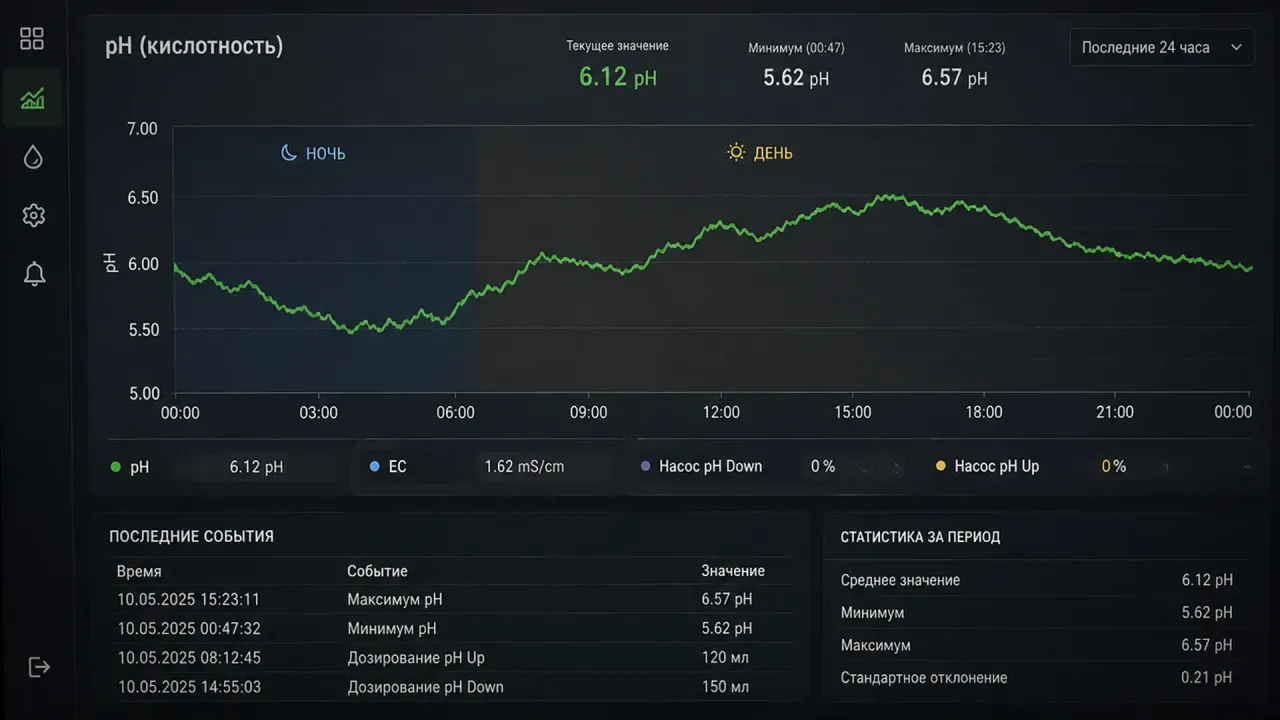
Task: Click the current value 6.12 pH header
Action: [618, 77]
